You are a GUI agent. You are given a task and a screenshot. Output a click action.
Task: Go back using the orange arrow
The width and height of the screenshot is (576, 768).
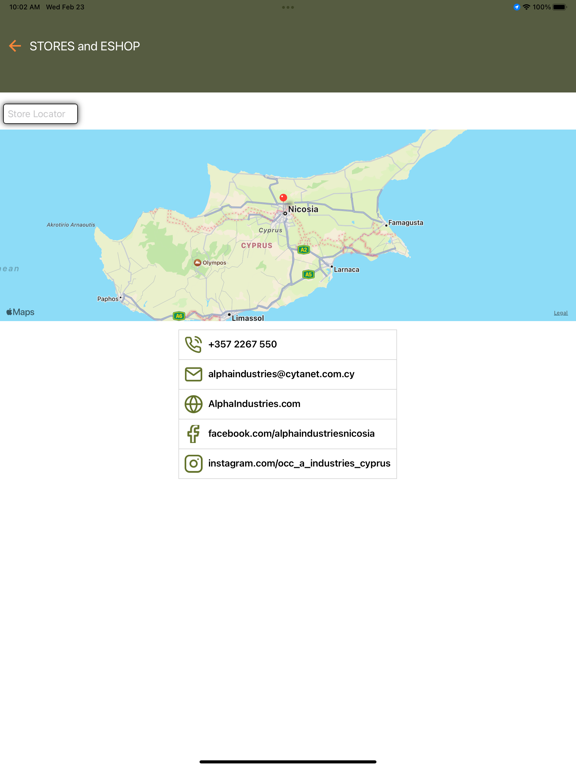pos(15,46)
